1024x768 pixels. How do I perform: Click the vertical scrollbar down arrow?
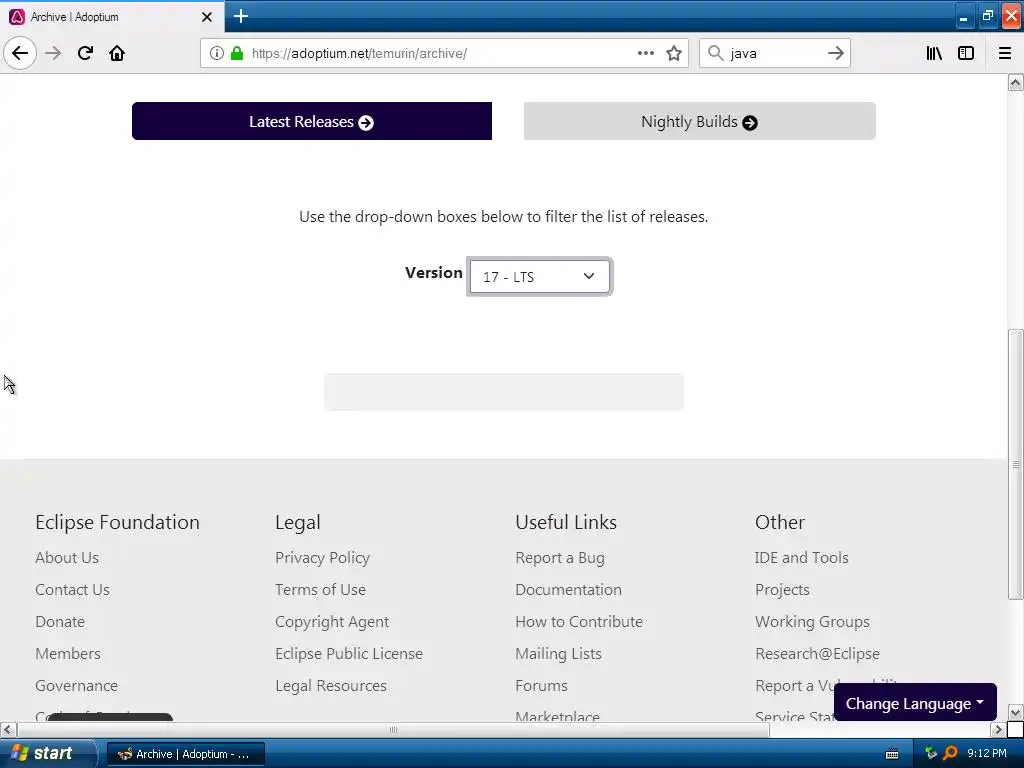[x=1016, y=712]
